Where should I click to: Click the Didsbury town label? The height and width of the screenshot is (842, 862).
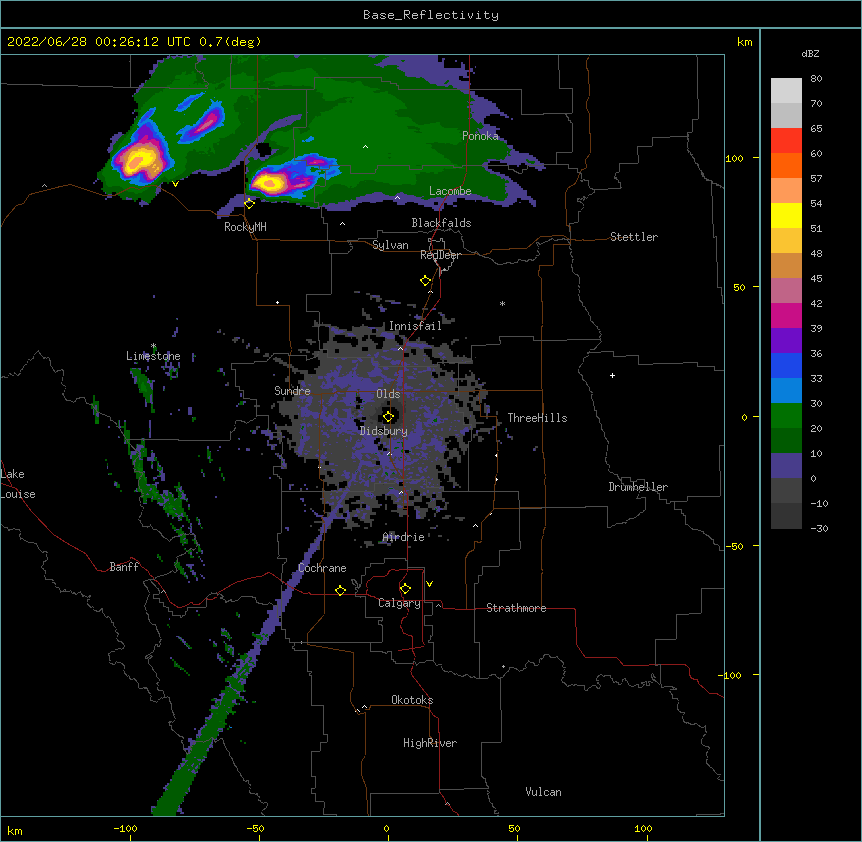coord(384,431)
